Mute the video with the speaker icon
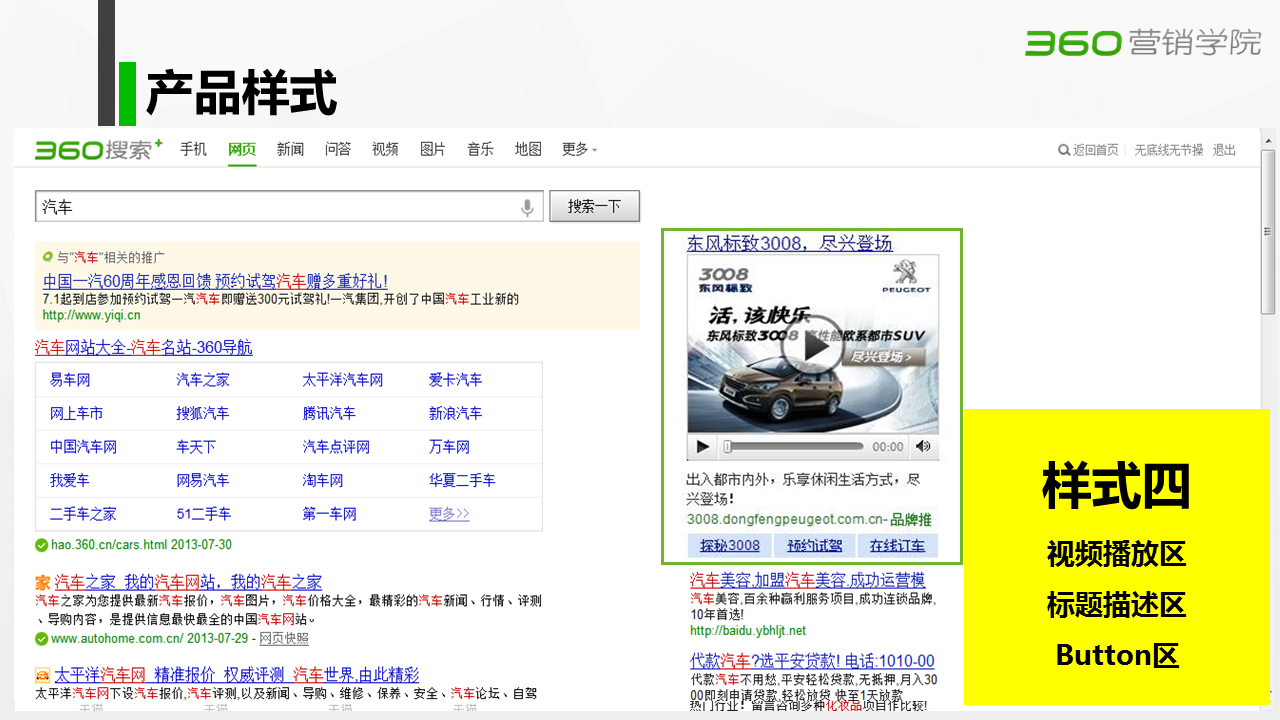The height and width of the screenshot is (720, 1280). tap(923, 447)
